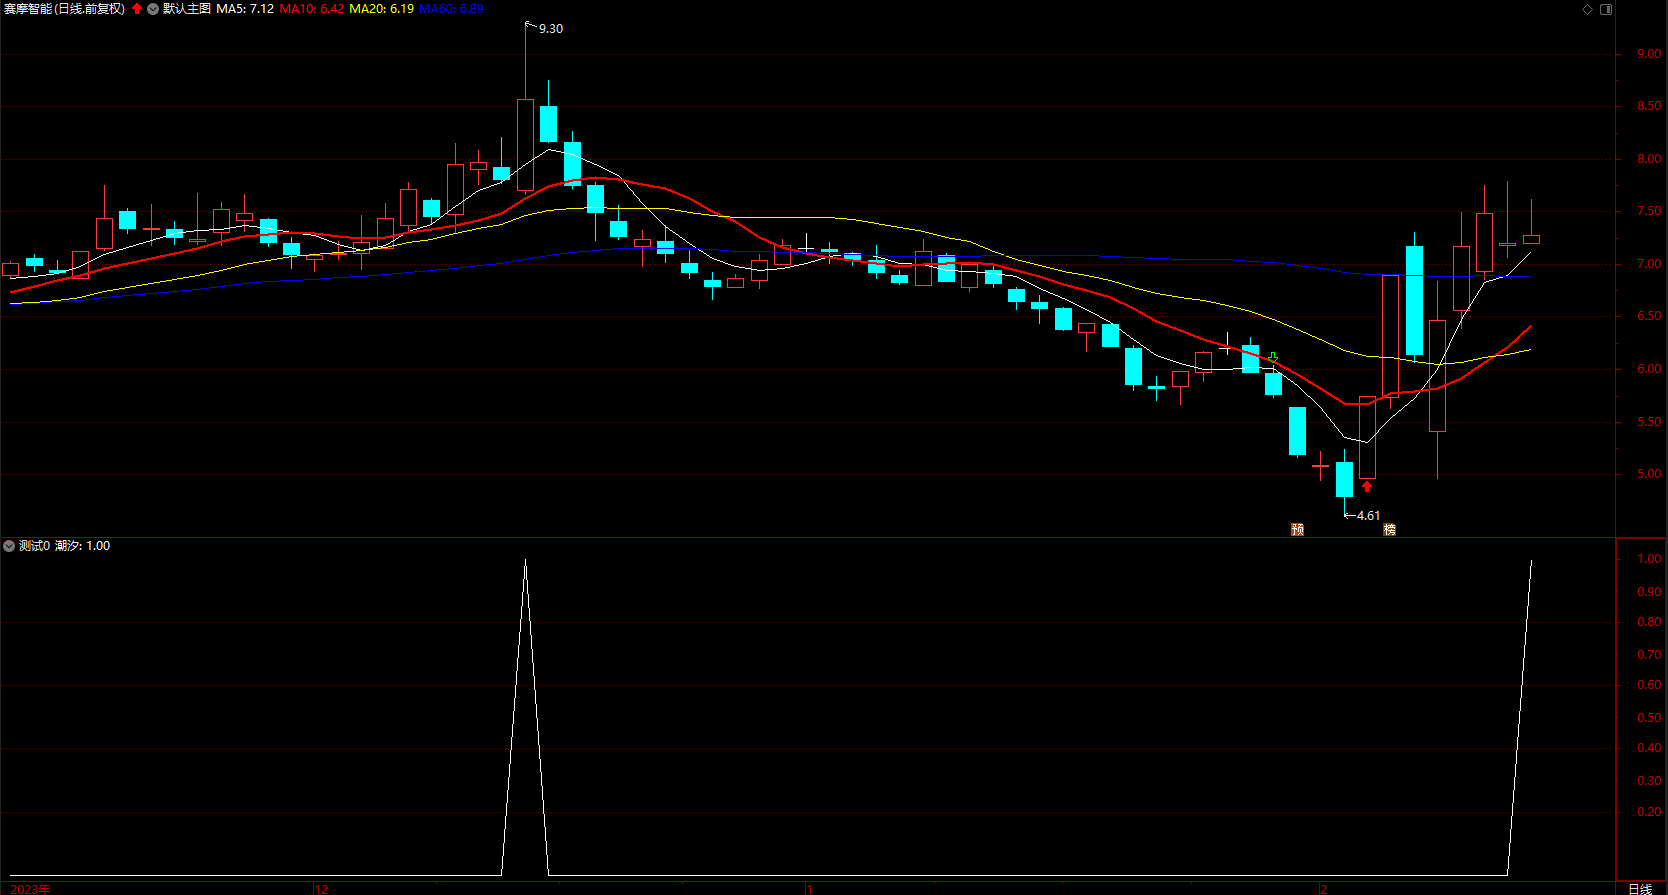Click the 测试0 sub-indicator name
The height and width of the screenshot is (895, 1668).
[34, 546]
